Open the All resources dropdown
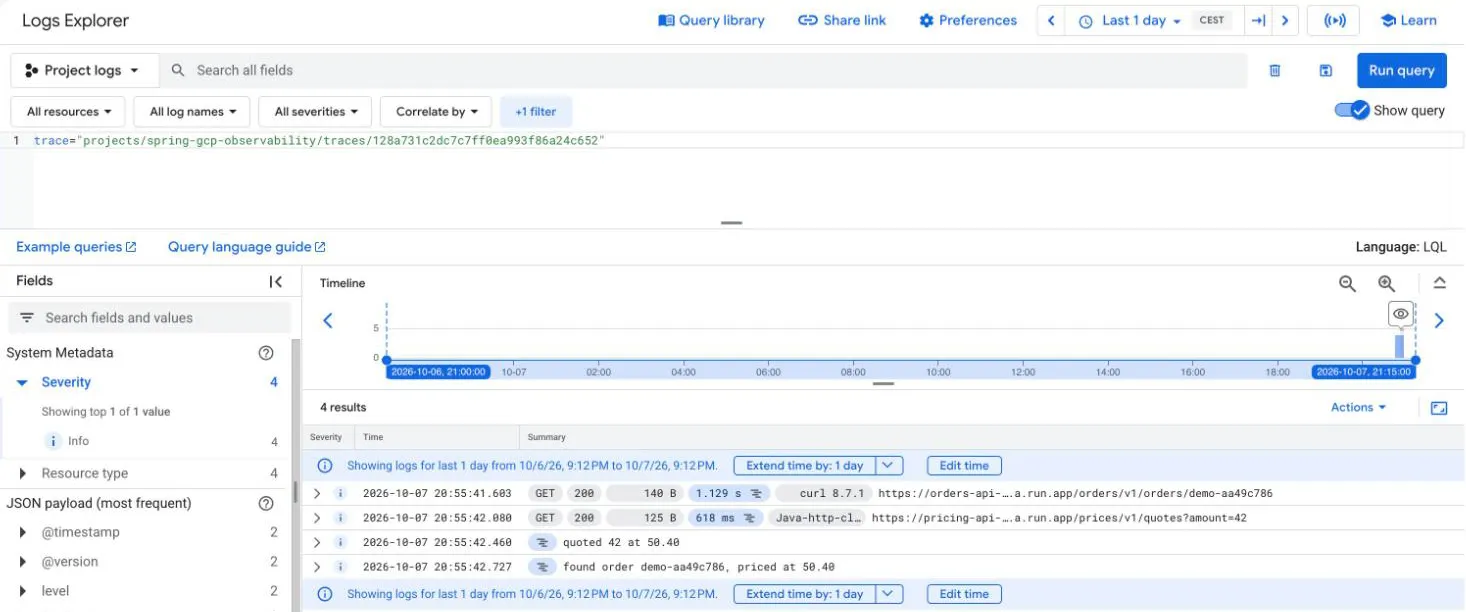The width and height of the screenshot is (1466, 612). pyautogui.click(x=68, y=112)
